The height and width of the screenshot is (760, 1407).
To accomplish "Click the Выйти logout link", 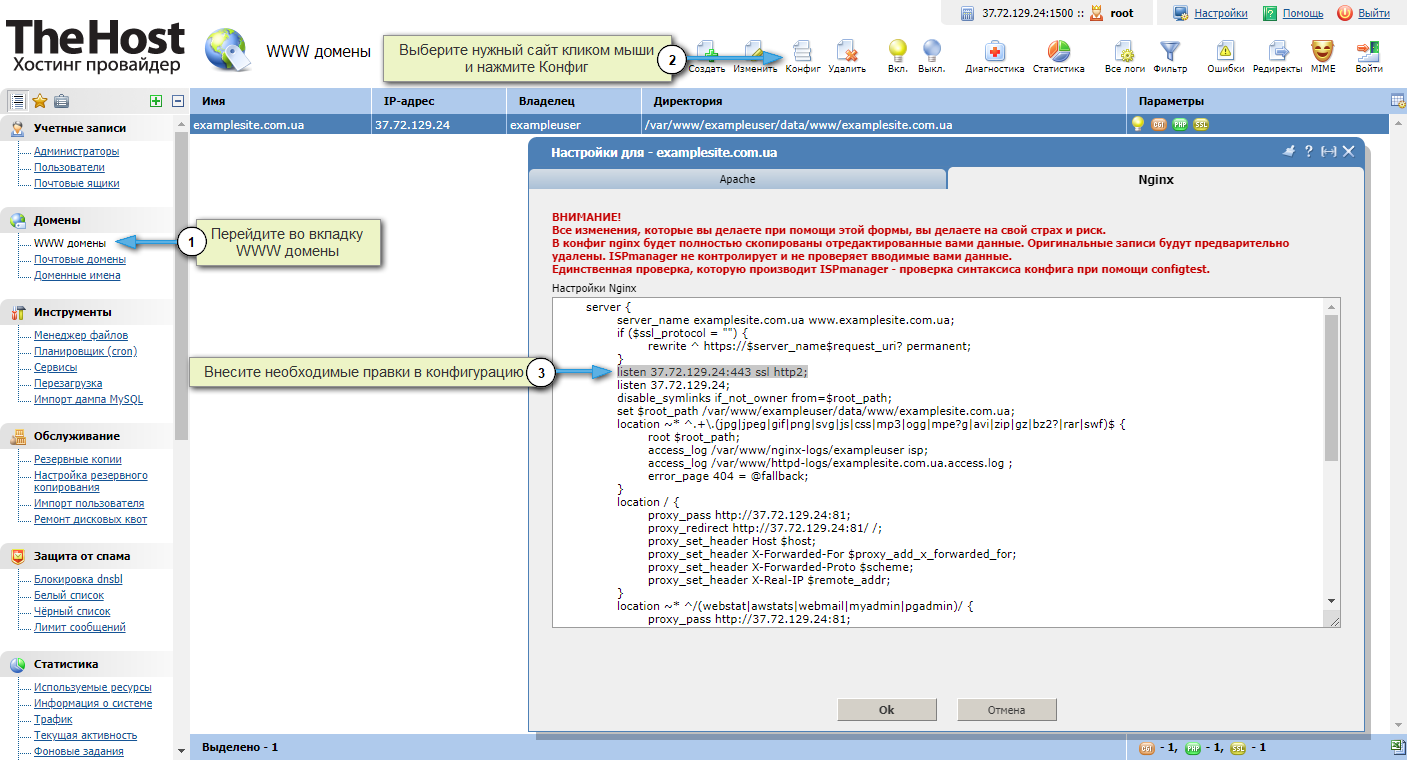I will pos(1374,13).
